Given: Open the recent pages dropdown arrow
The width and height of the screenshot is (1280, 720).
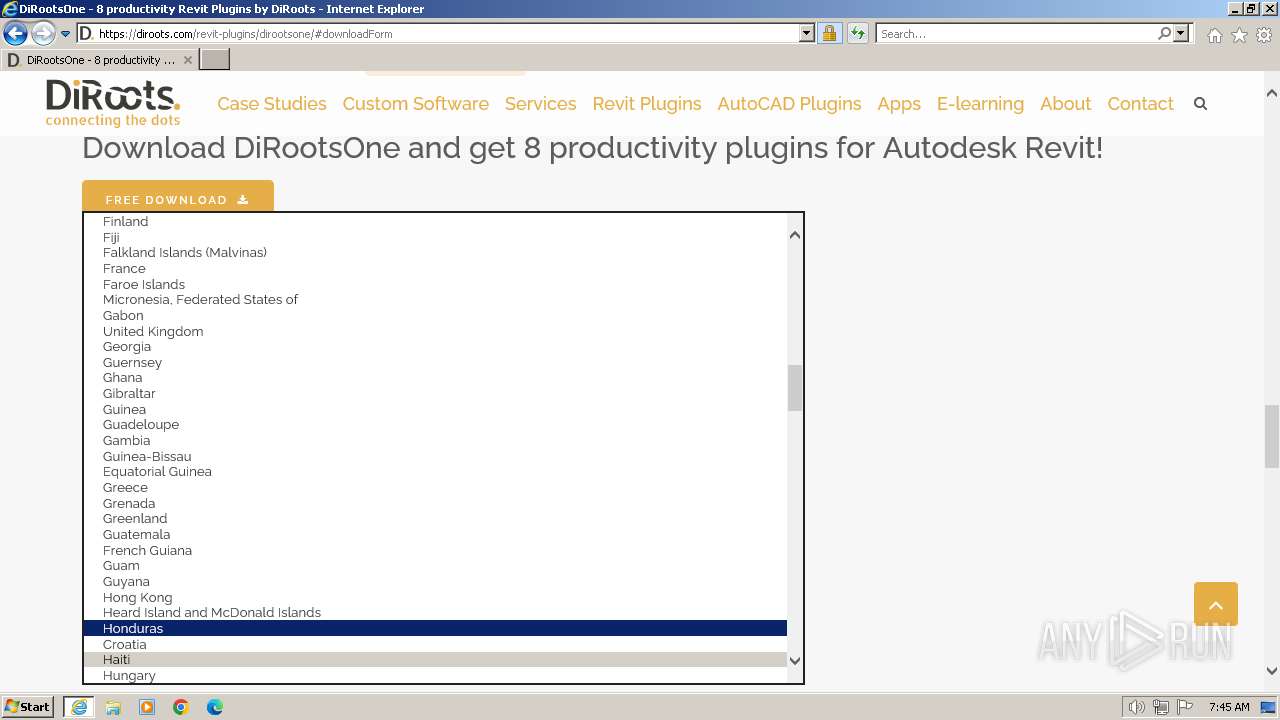Looking at the screenshot, I should pyautogui.click(x=65, y=34).
